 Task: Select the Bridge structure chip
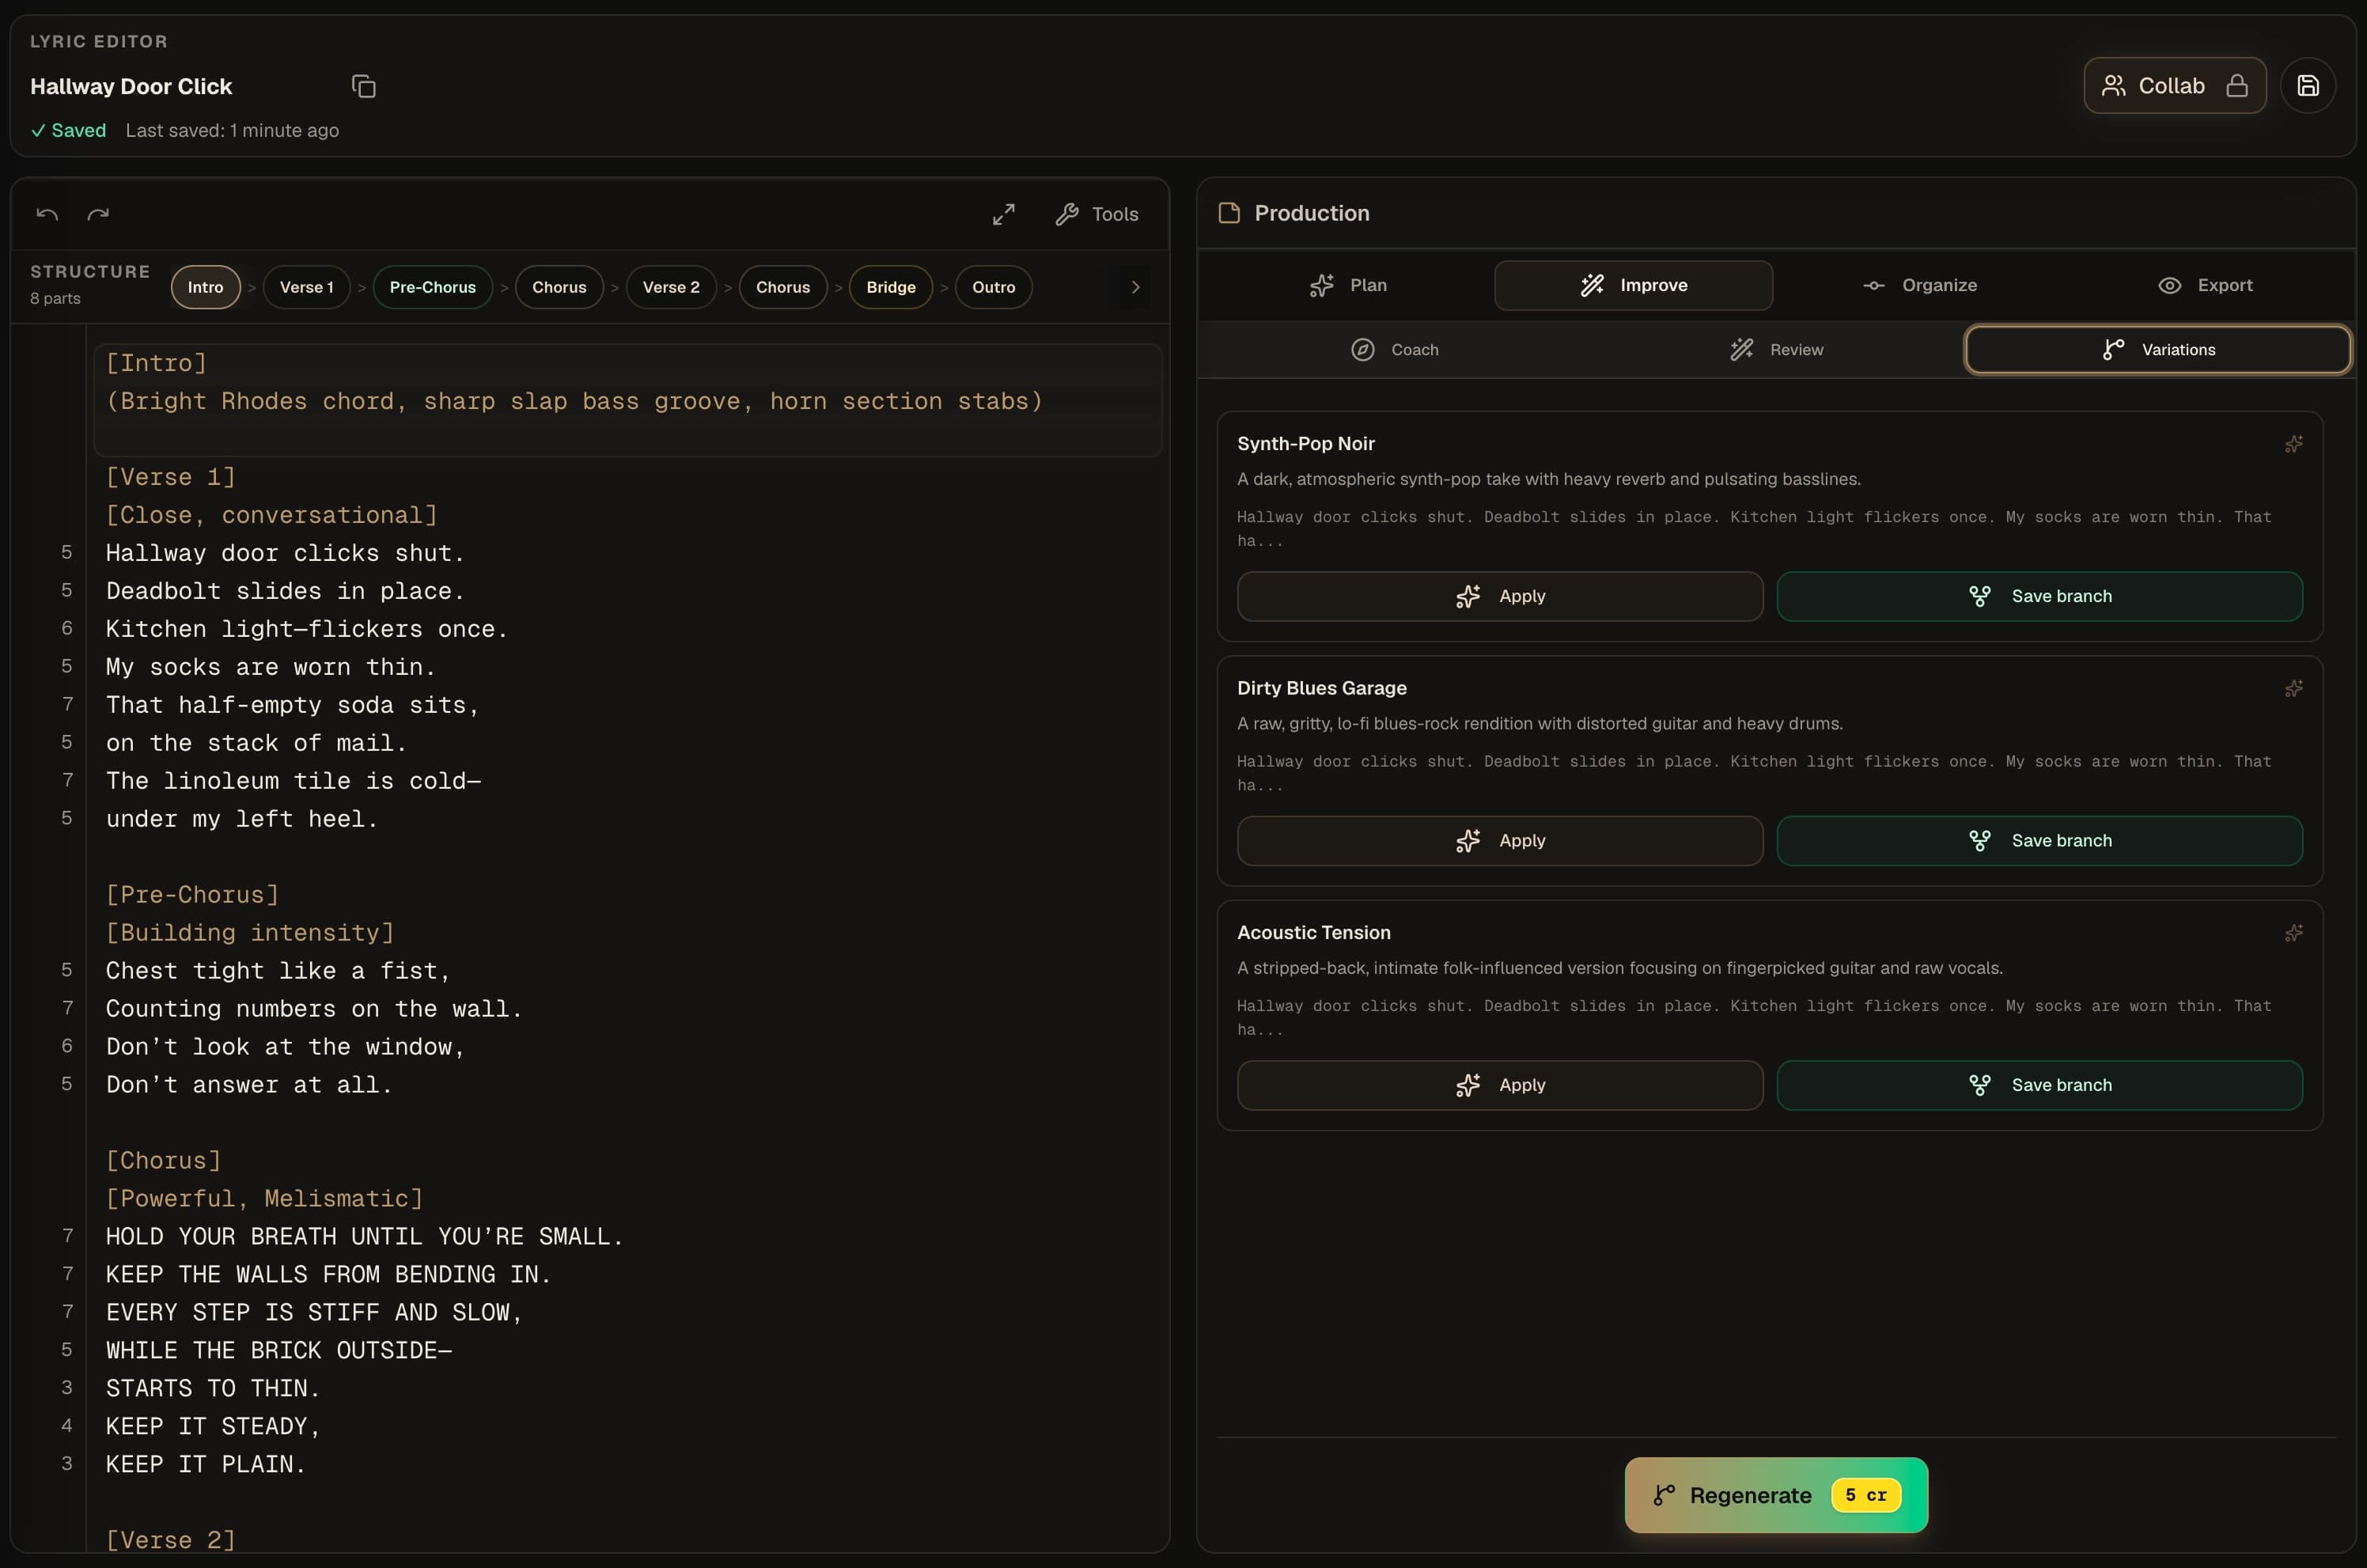[891, 287]
